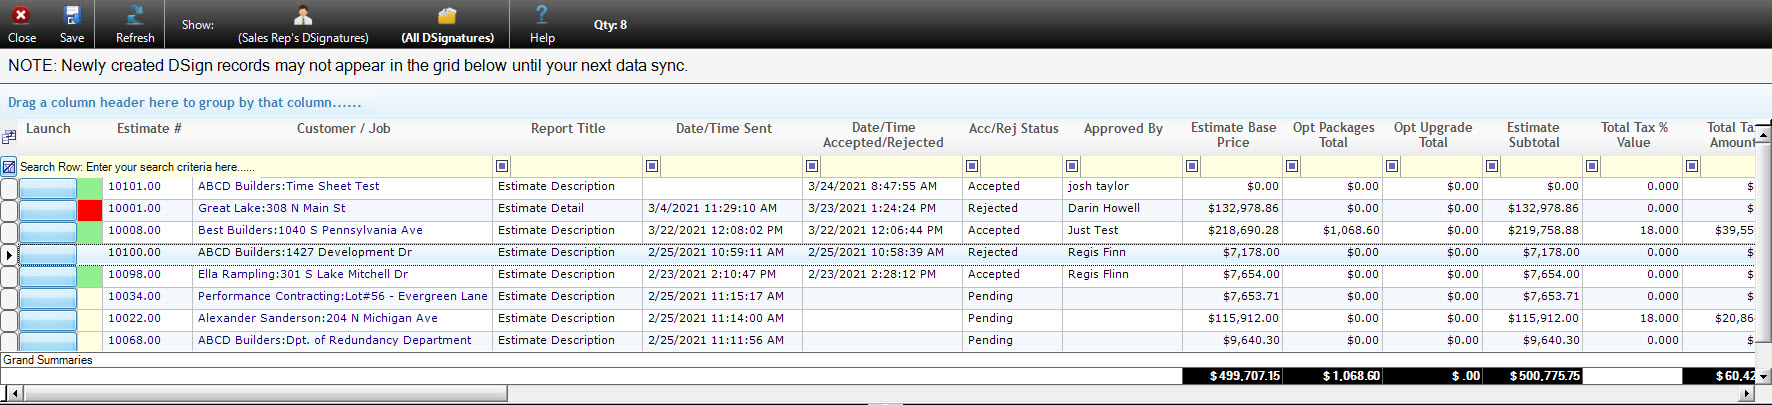Click the red status swatch for 10001.00
This screenshot has height=405, width=1772.
pyautogui.click(x=90, y=209)
